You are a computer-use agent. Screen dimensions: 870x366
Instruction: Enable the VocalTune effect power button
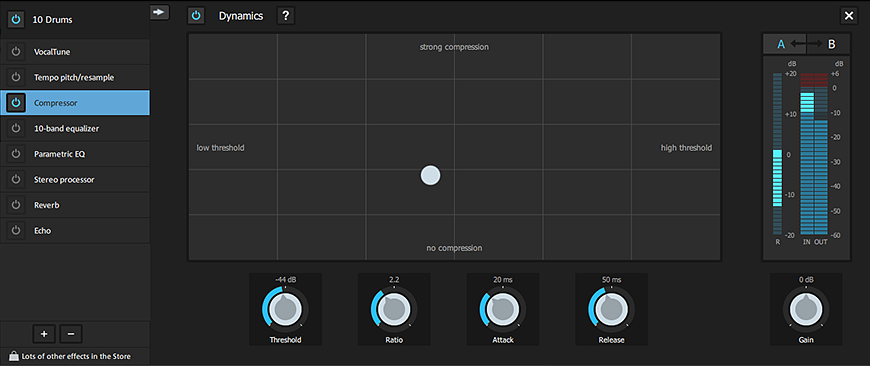[x=16, y=52]
